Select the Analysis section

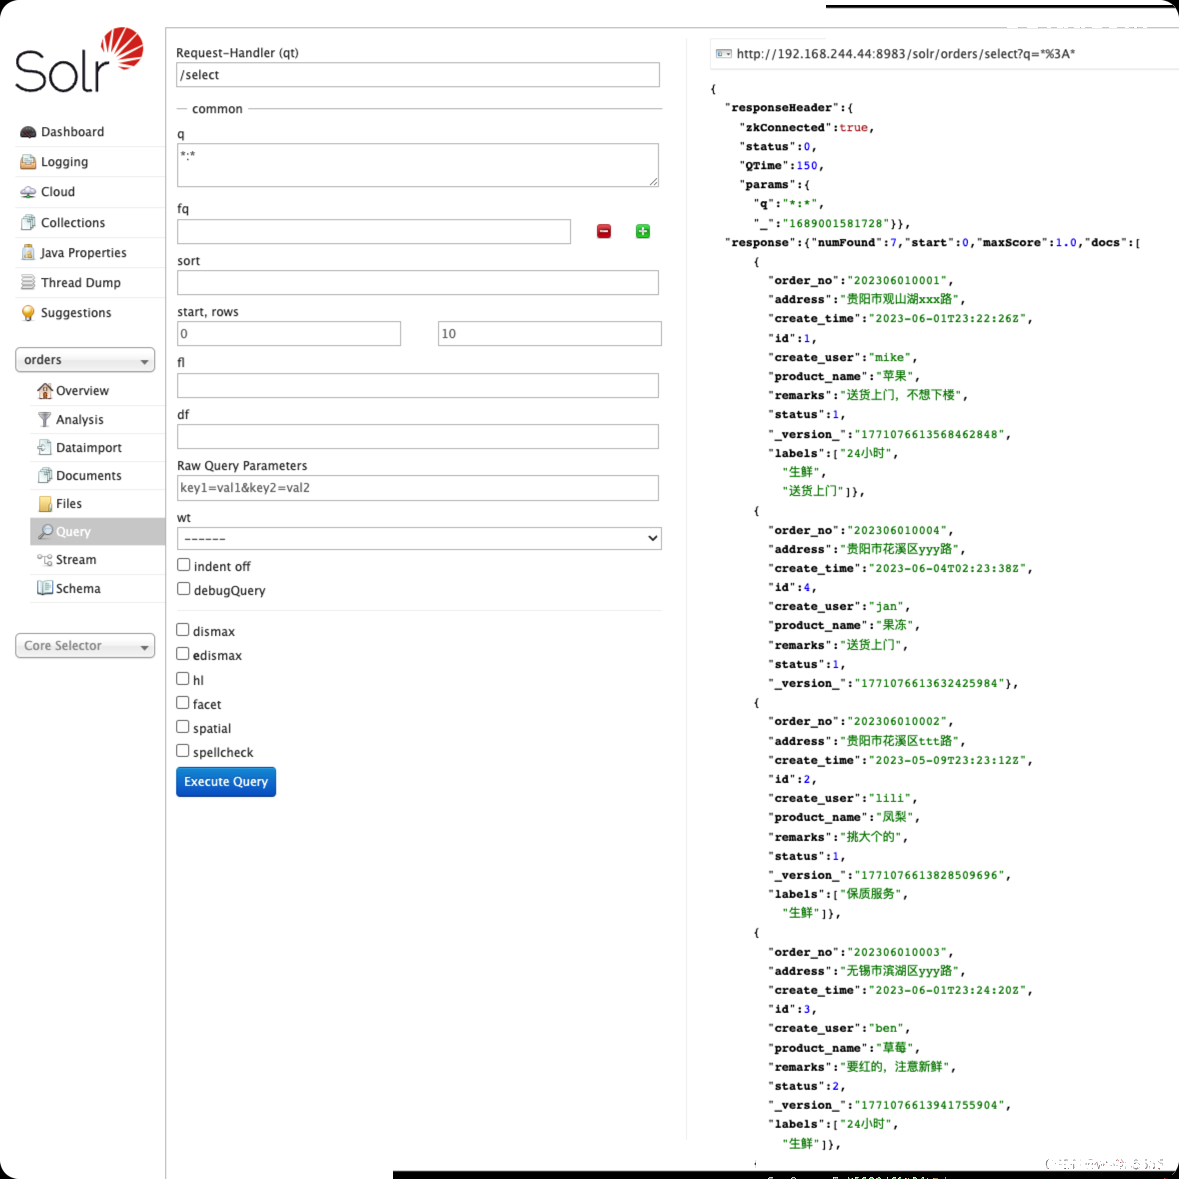click(x=80, y=420)
